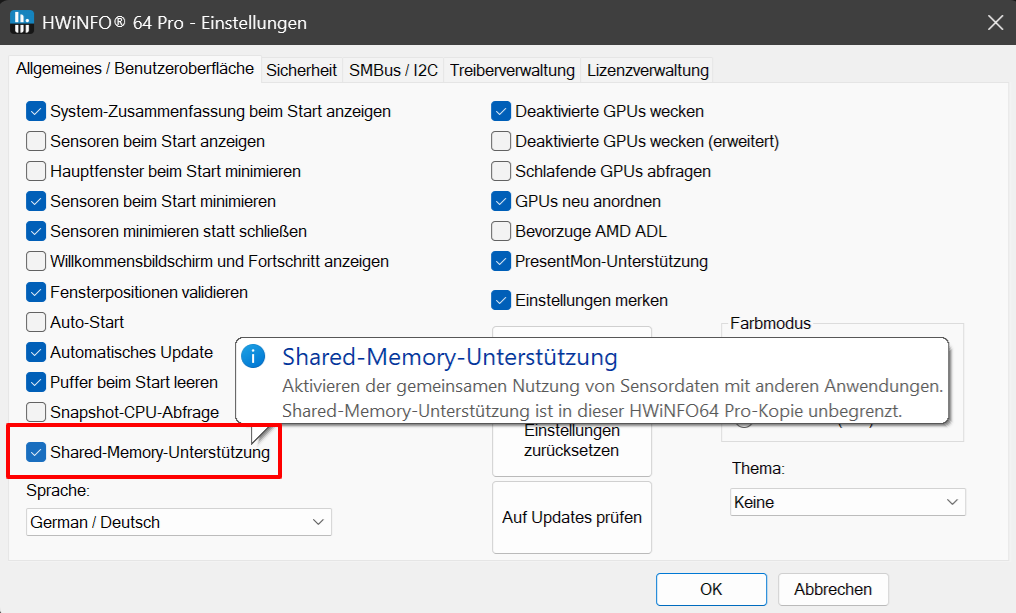Image resolution: width=1016 pixels, height=613 pixels.
Task: Switch to the Sicherheit tab
Action: 301,70
